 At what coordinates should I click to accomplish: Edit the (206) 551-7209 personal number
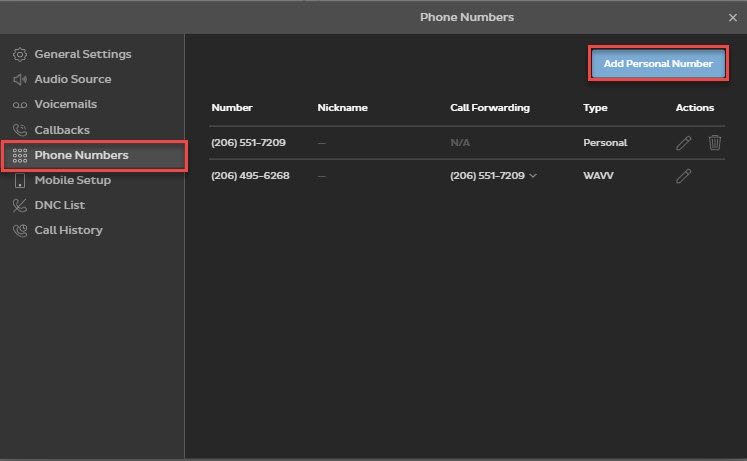click(683, 143)
